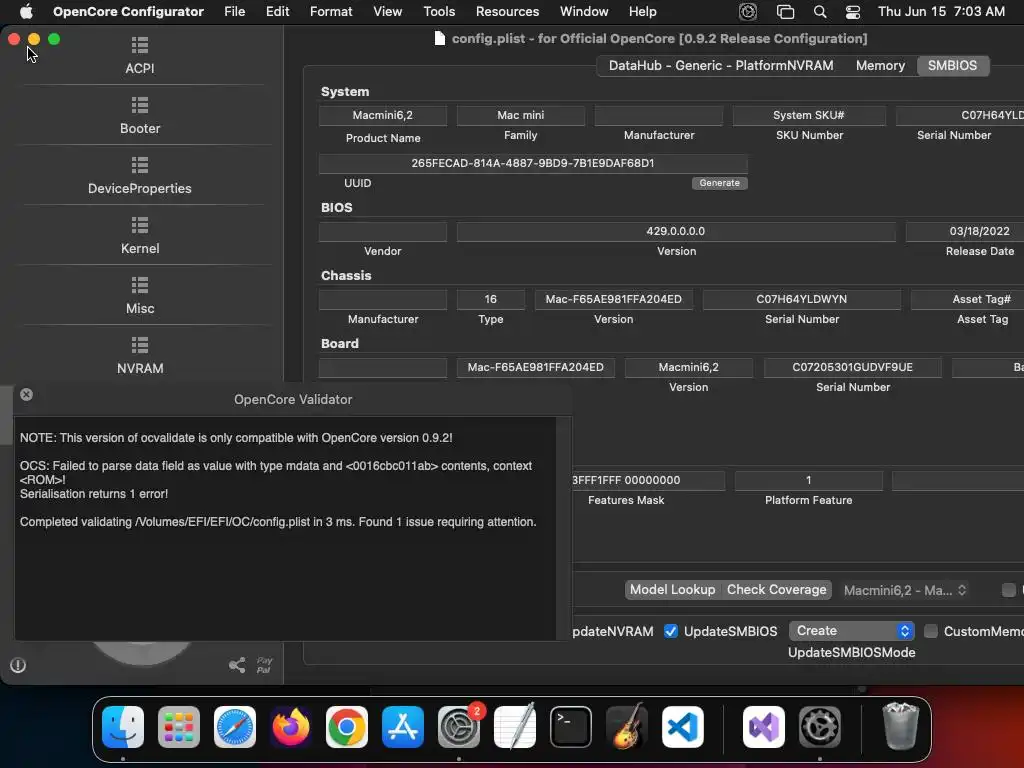Open the Window menu
Viewport: 1024px width, 768px height.
pos(584,12)
